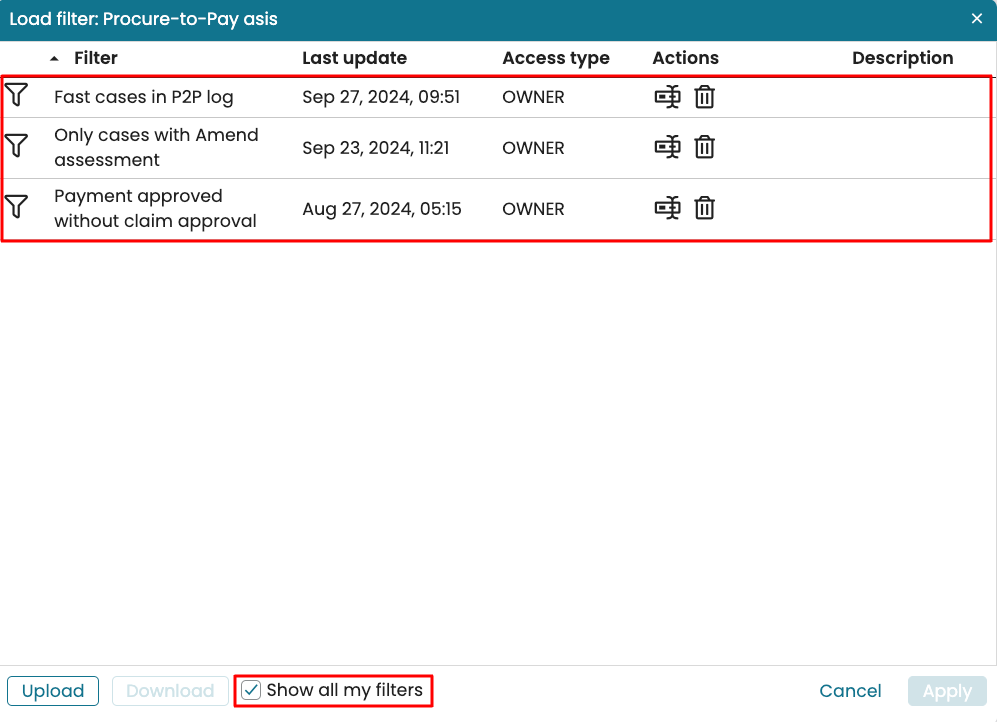Close the Load filter dialog with X

click(x=977, y=18)
